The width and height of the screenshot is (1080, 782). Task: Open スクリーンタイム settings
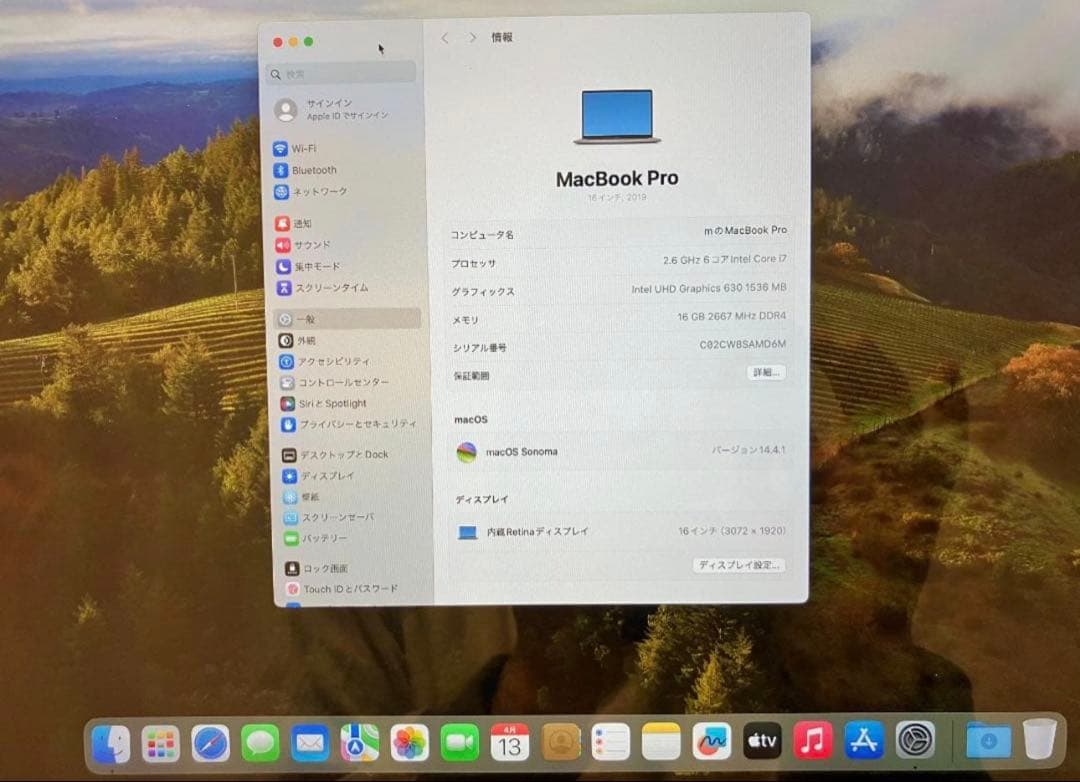click(x=322, y=287)
